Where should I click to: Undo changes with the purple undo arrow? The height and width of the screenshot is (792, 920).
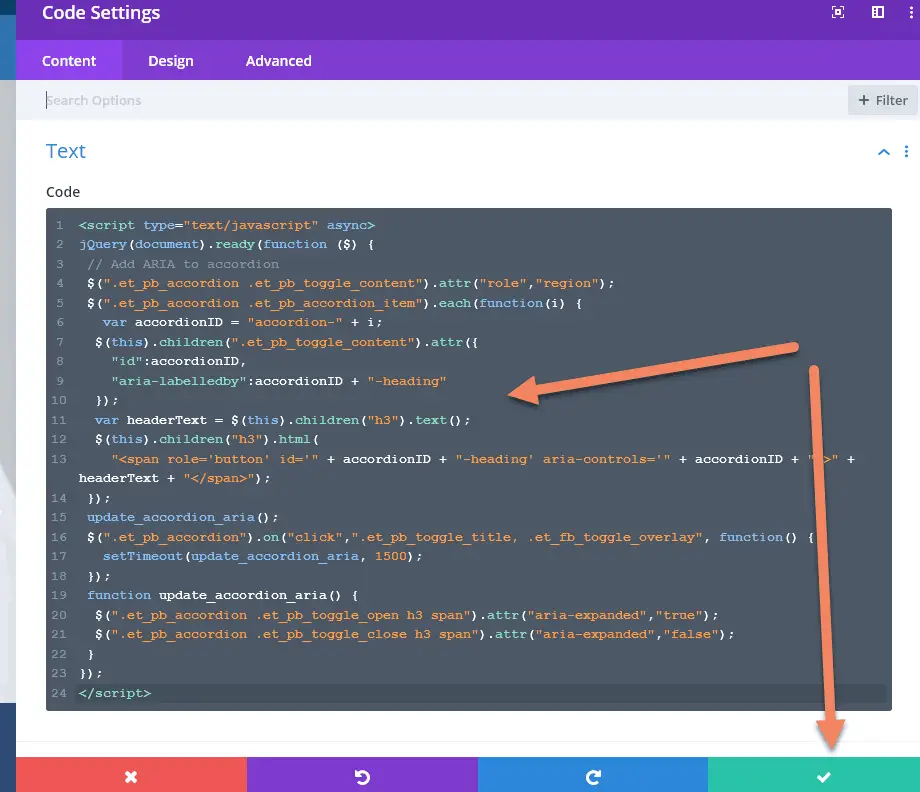(363, 776)
